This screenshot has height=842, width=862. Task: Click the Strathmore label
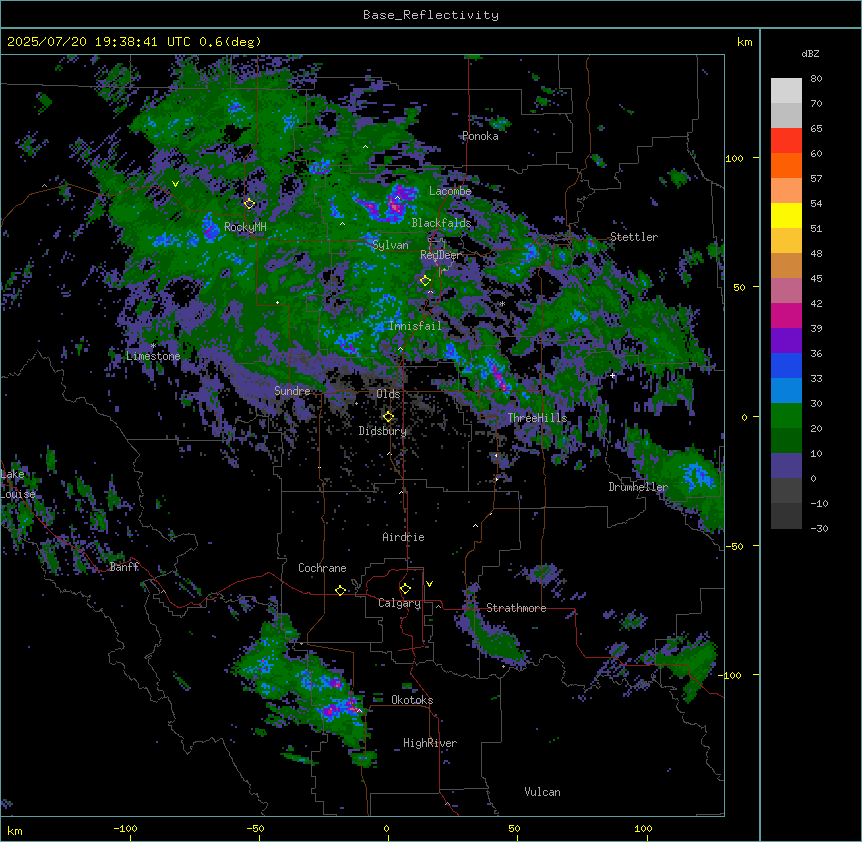coord(516,608)
